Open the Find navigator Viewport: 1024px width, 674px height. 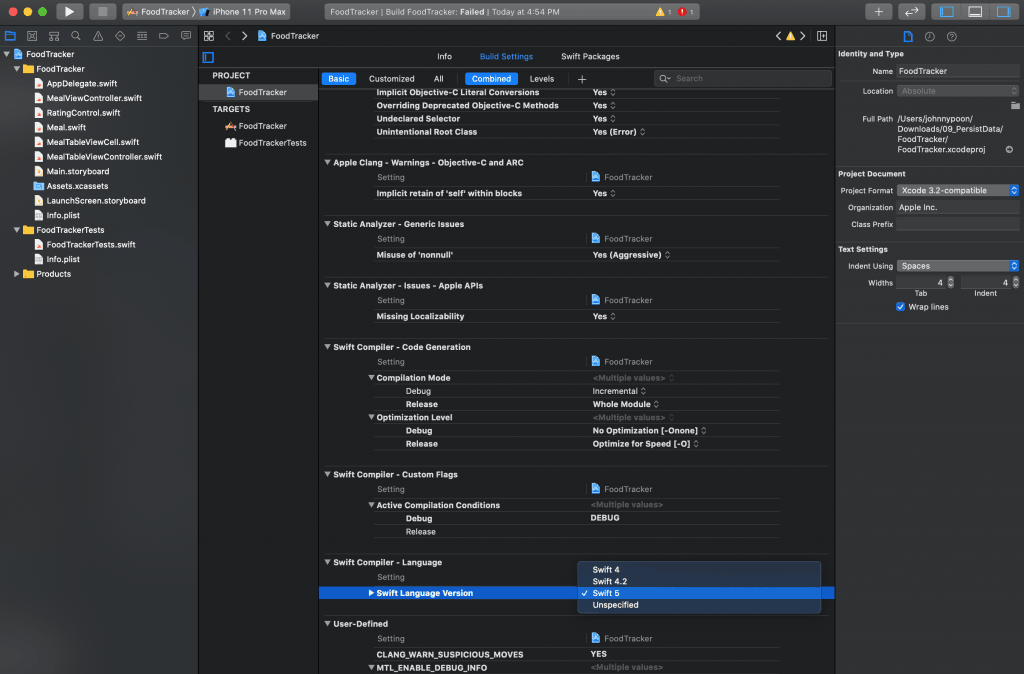[x=76, y=36]
